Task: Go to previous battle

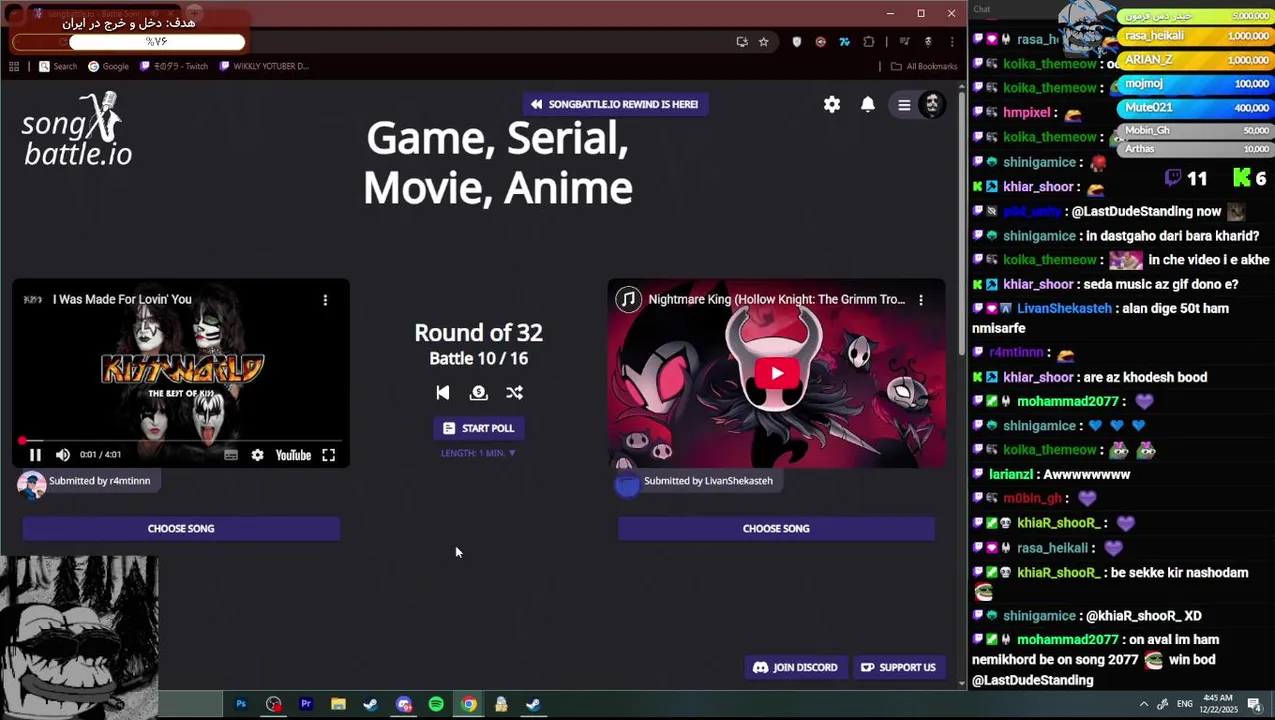Action: pos(443,393)
